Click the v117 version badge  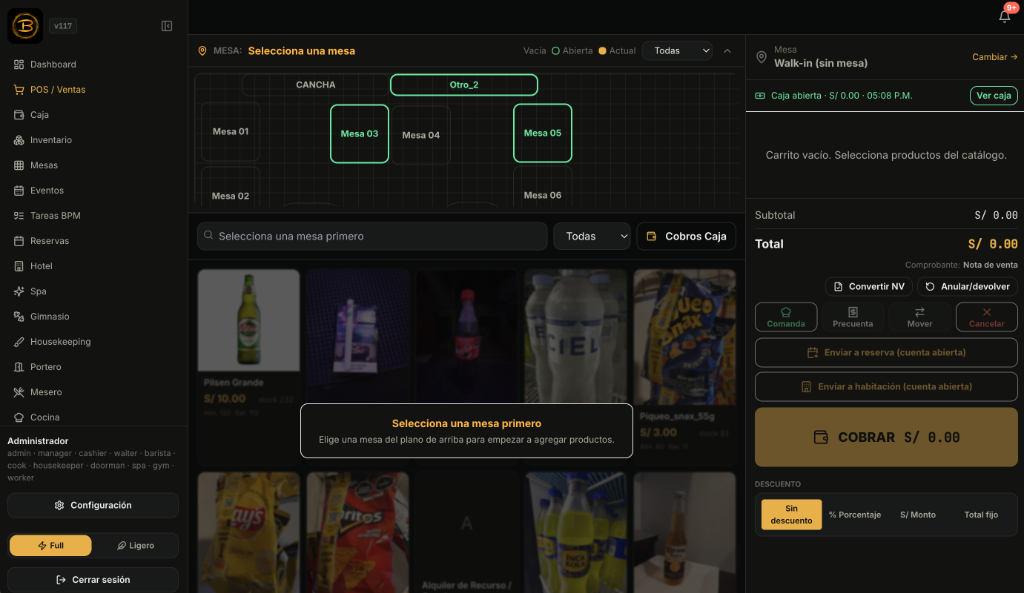point(63,26)
